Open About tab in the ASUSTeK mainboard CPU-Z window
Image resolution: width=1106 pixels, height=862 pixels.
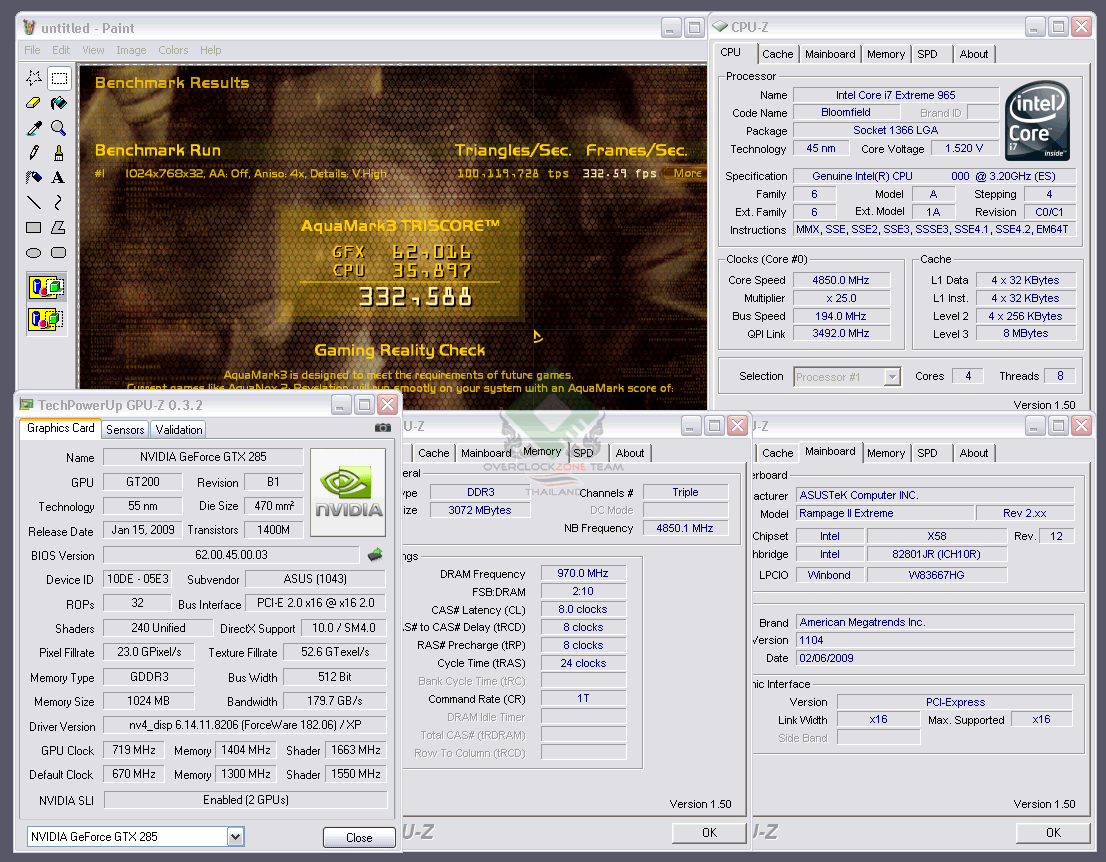click(x=973, y=453)
